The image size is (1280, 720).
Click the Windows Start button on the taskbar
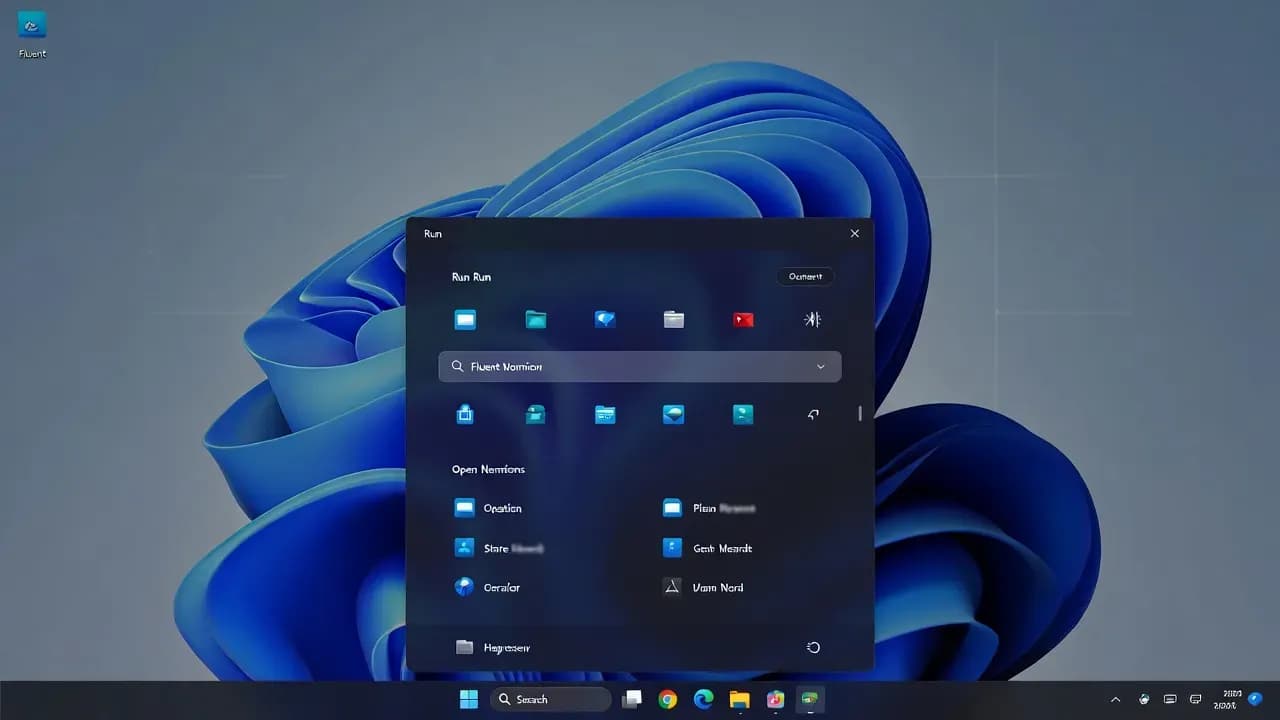(468, 699)
